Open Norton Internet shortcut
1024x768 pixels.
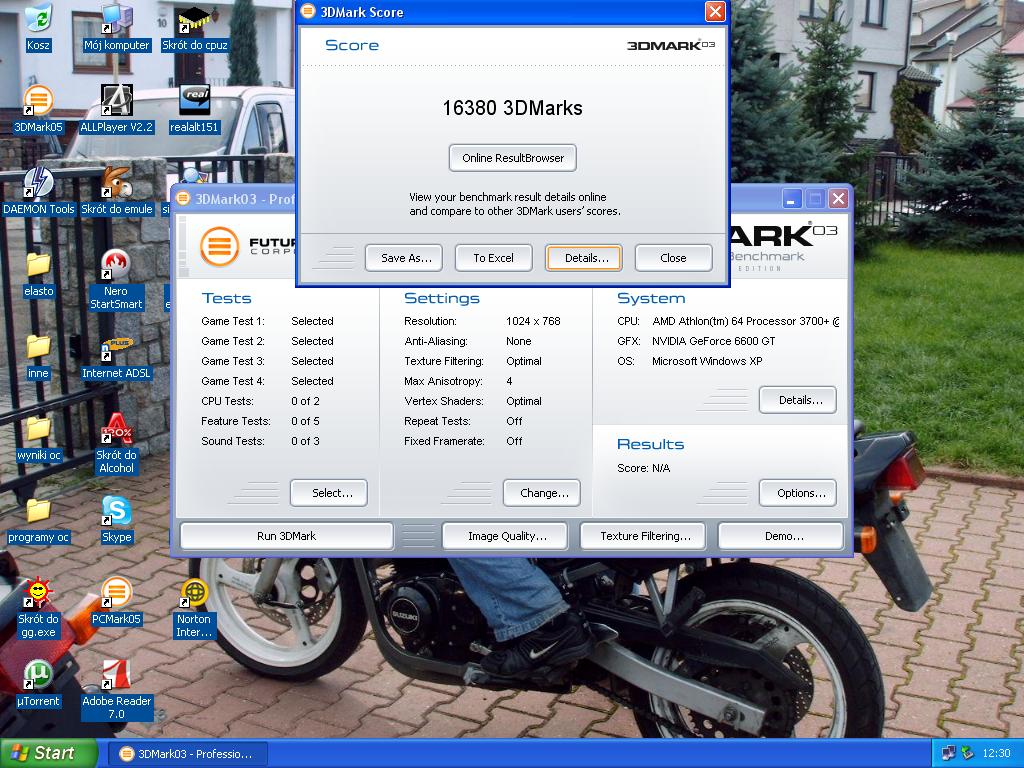(194, 608)
